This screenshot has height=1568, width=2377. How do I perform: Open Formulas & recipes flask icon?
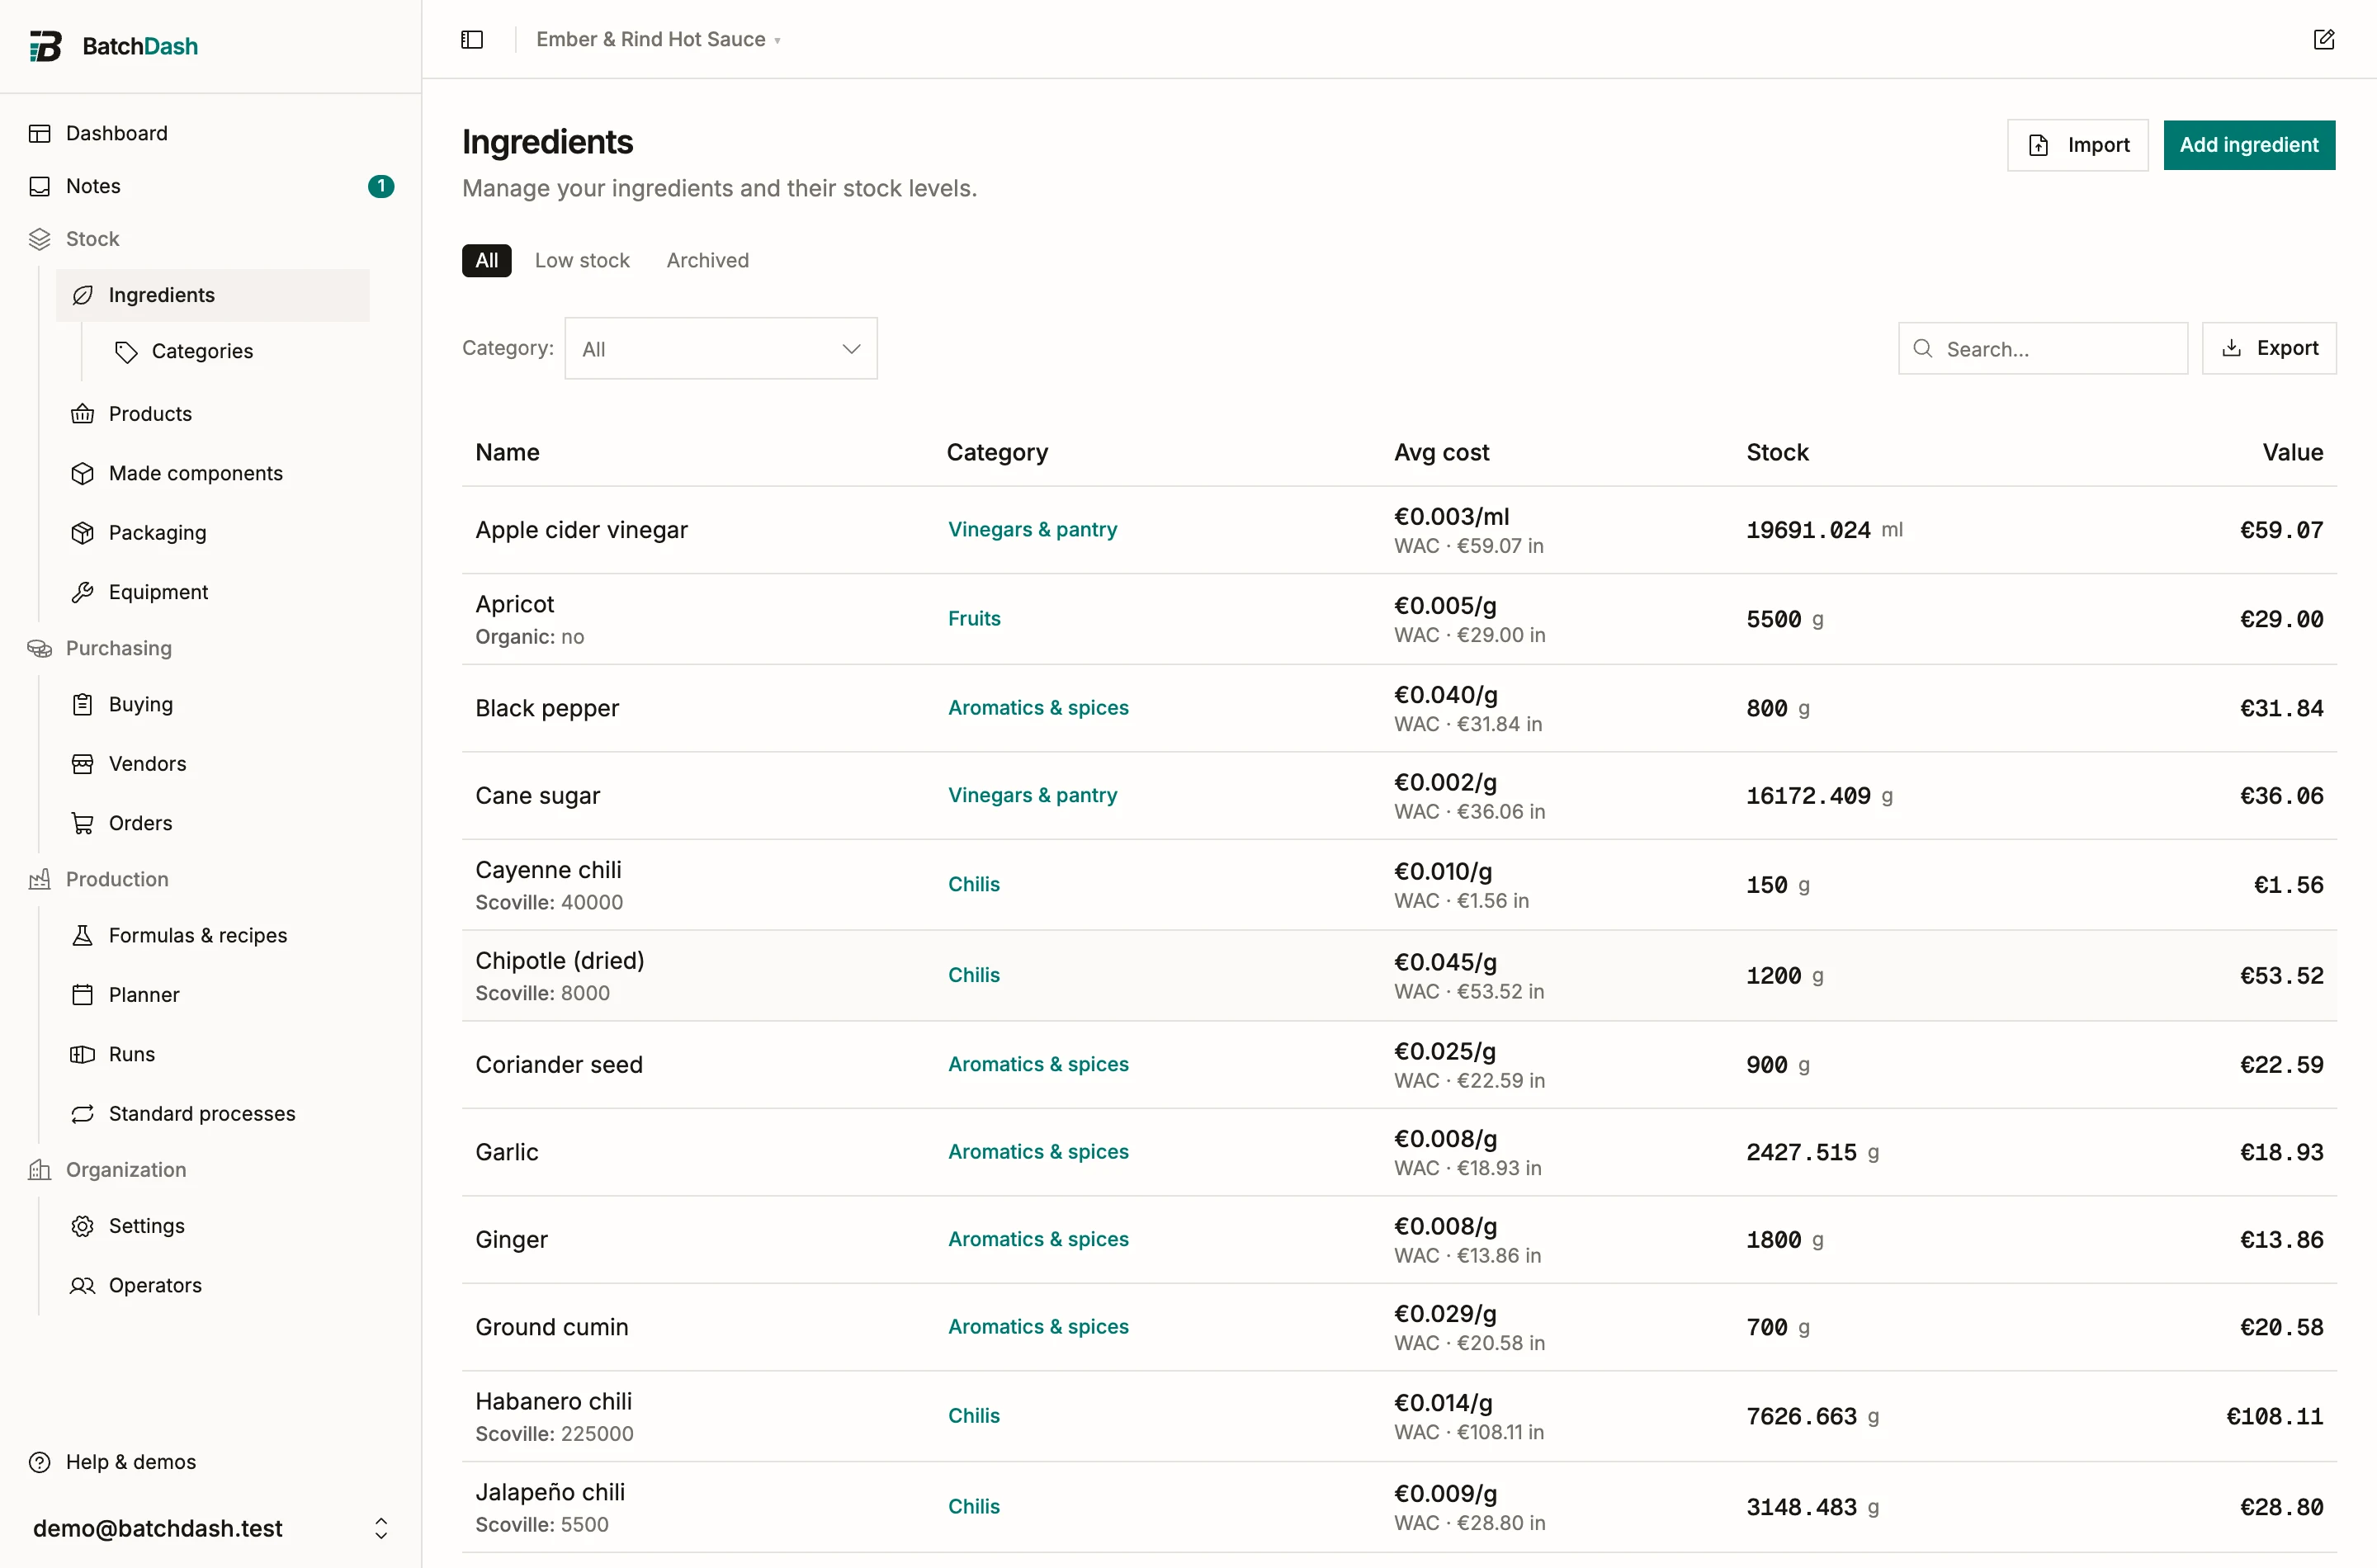coord(83,935)
